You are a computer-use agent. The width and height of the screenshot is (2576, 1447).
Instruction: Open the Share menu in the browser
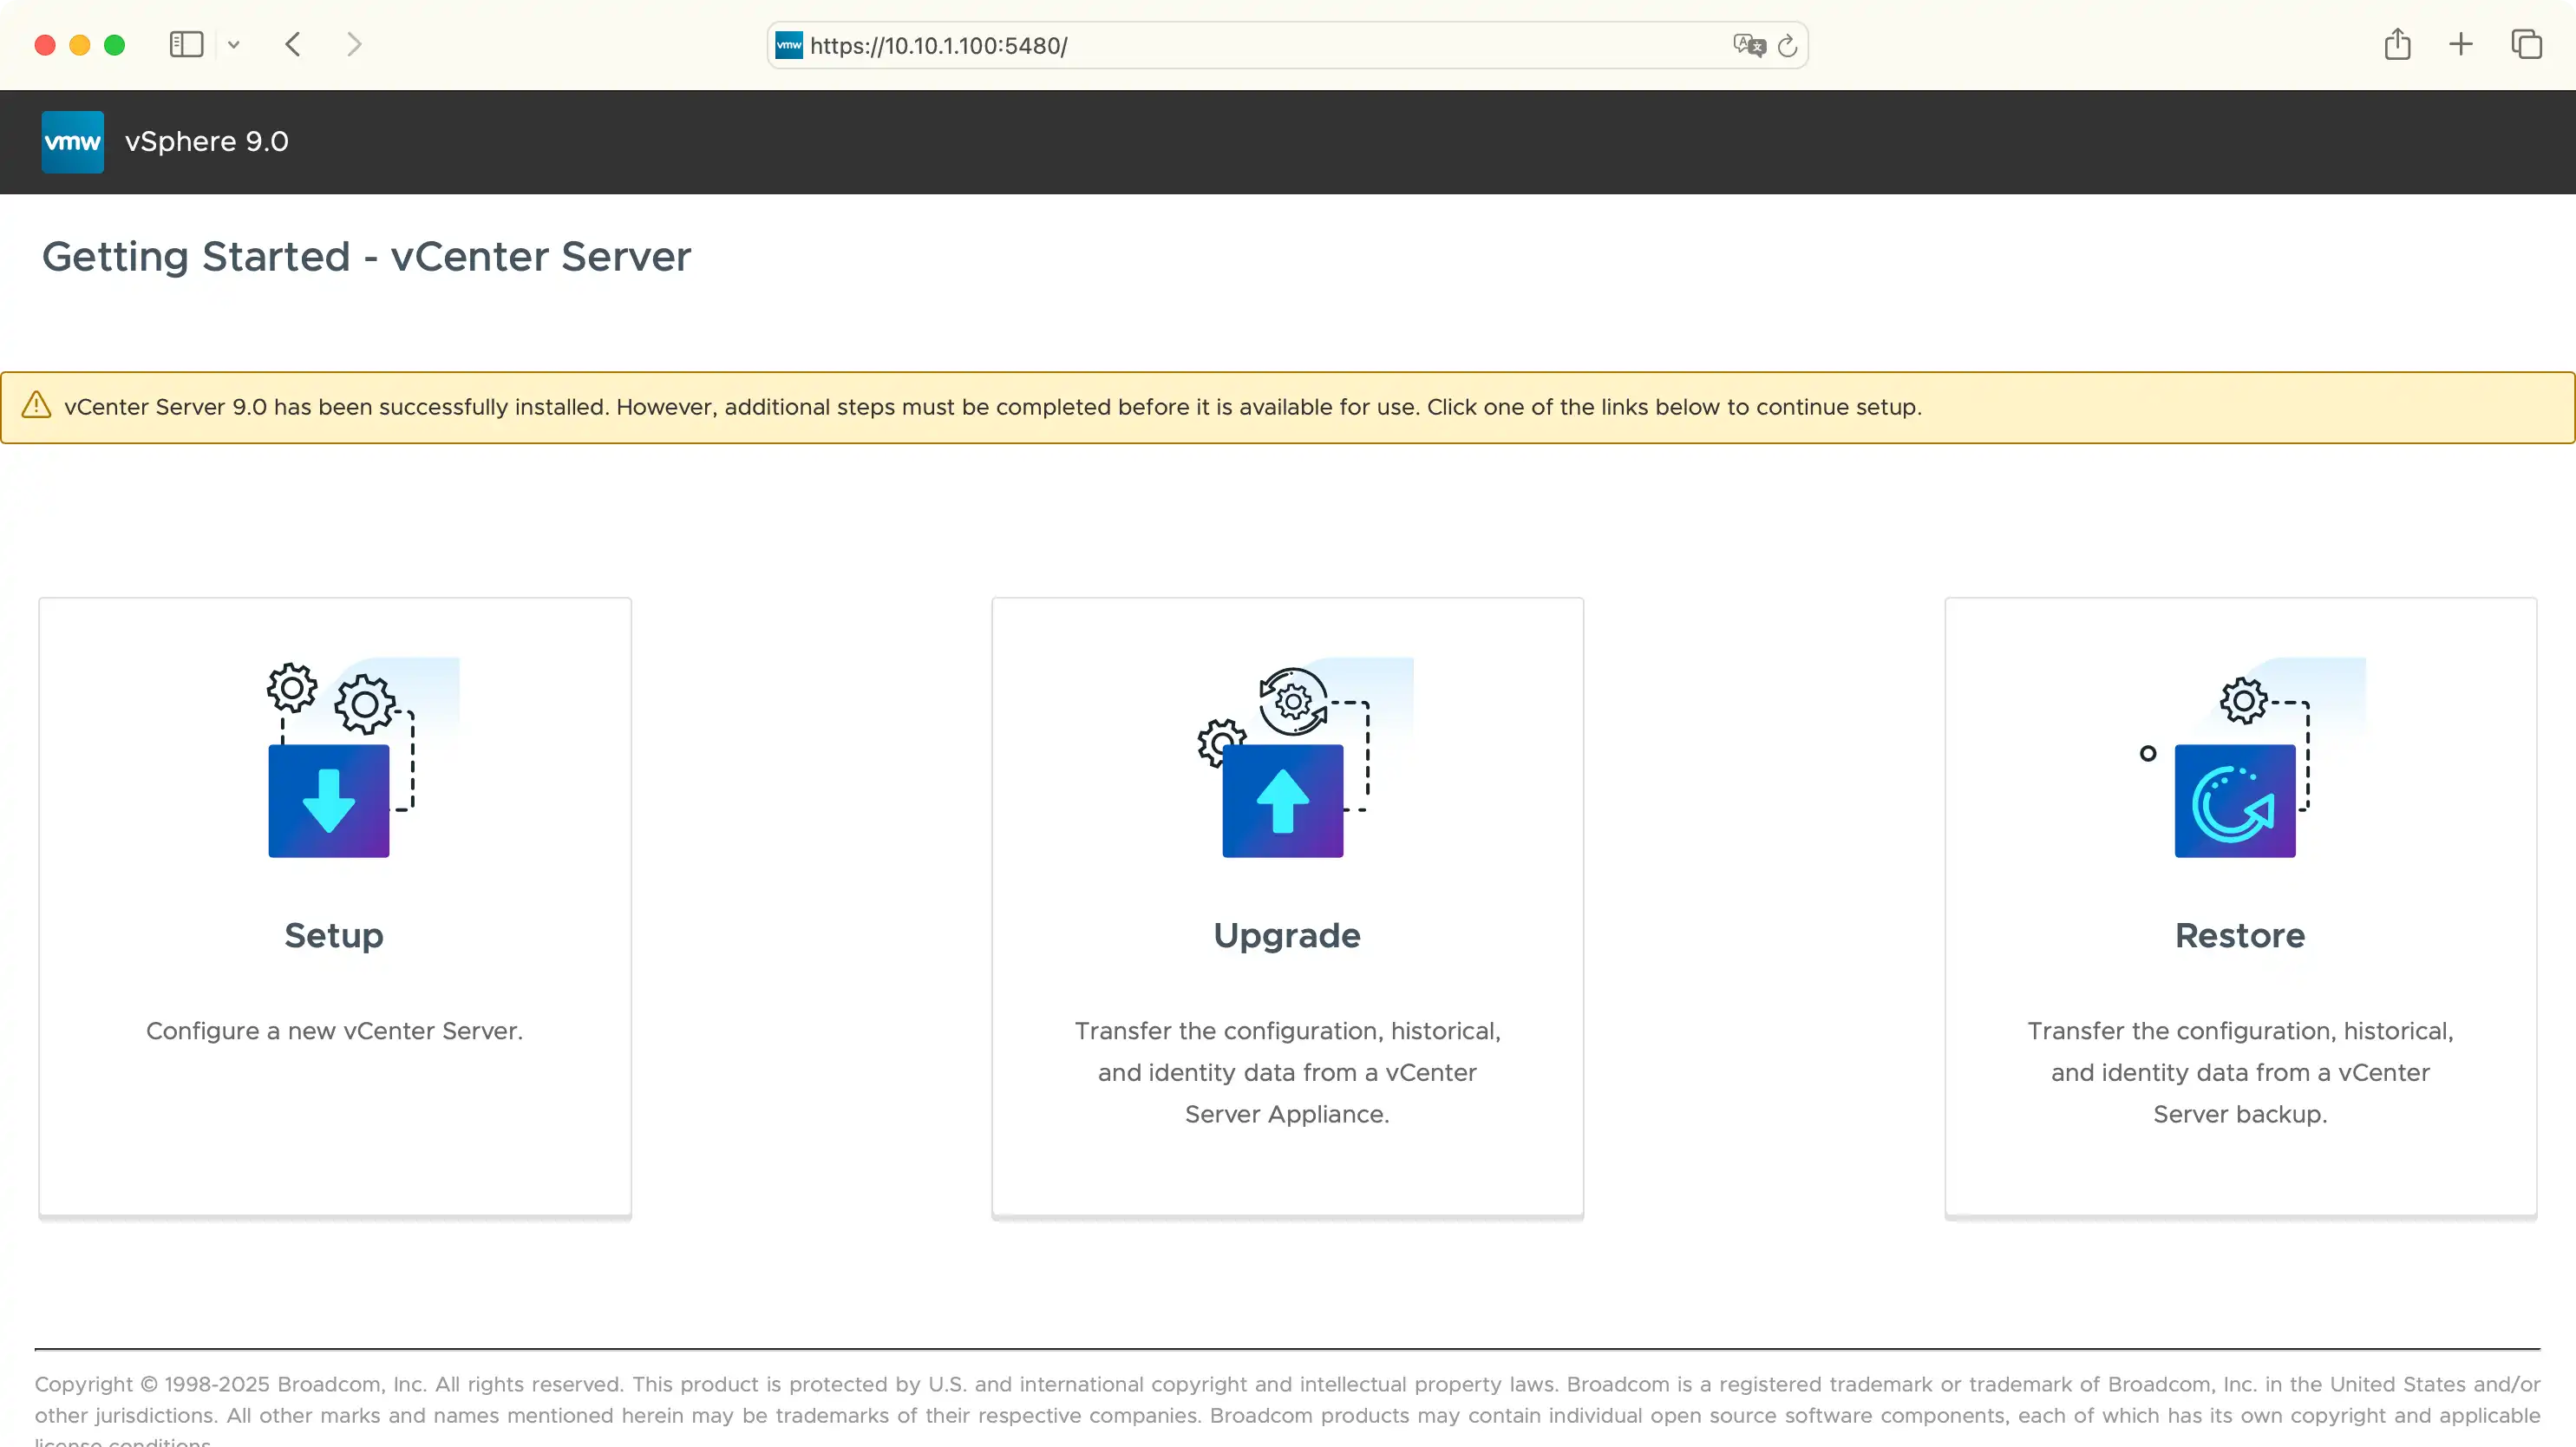coord(2396,44)
